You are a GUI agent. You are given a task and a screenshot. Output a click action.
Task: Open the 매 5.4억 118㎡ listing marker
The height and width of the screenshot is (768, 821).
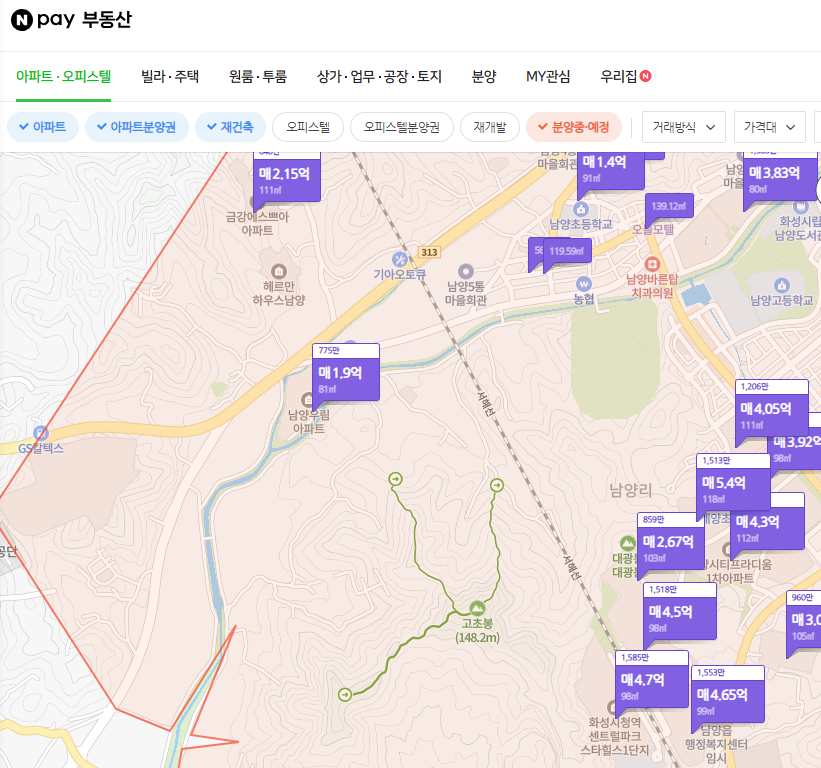(x=733, y=483)
